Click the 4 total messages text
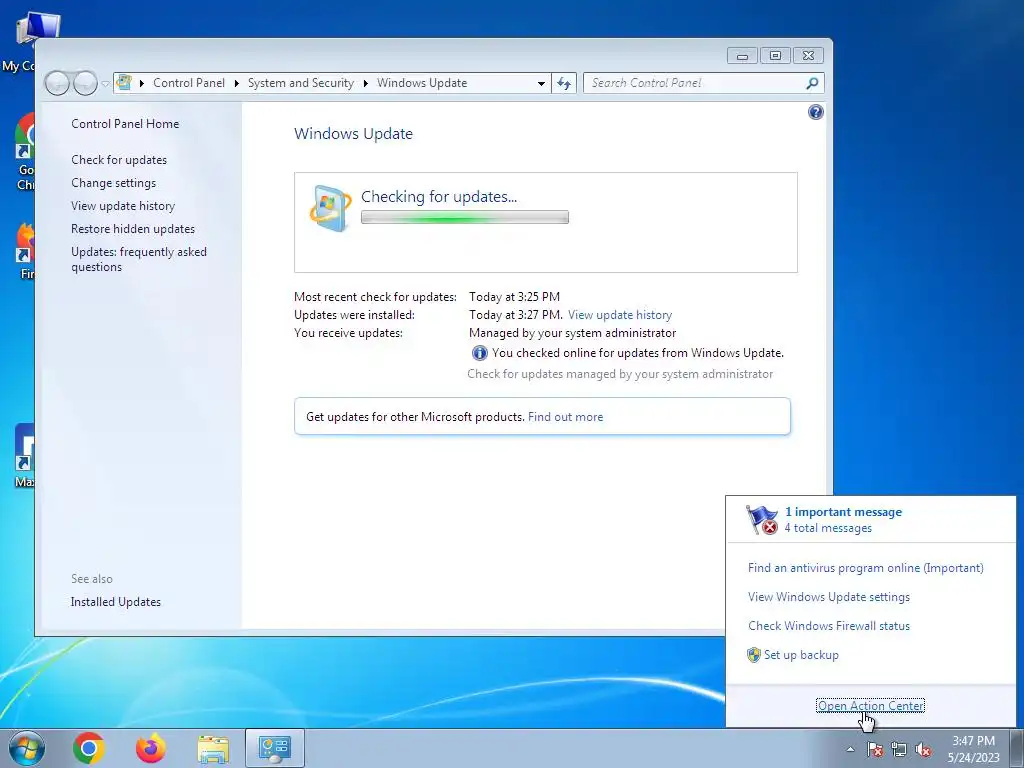 828,528
